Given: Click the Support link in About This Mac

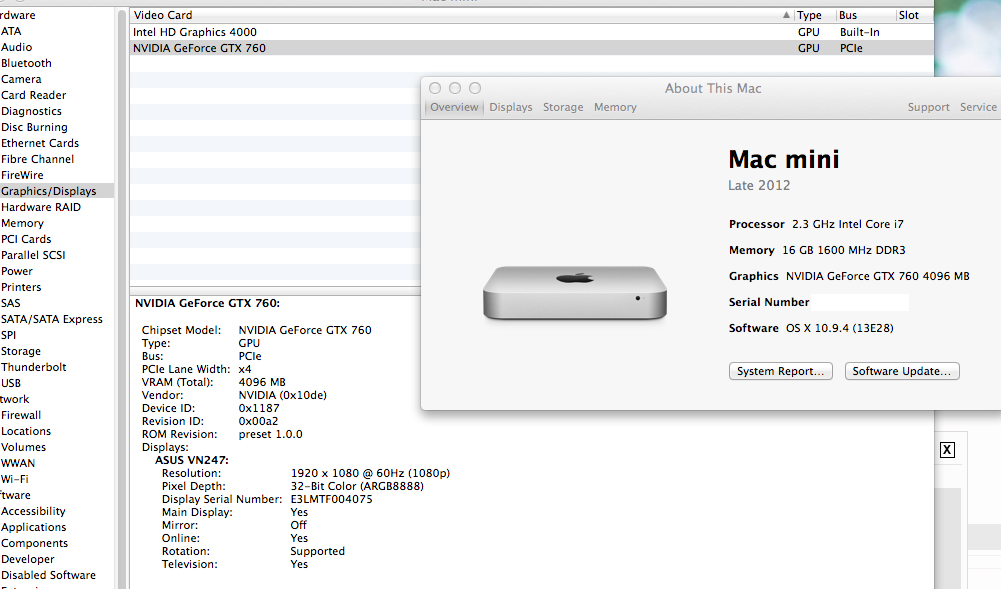Looking at the screenshot, I should (928, 107).
